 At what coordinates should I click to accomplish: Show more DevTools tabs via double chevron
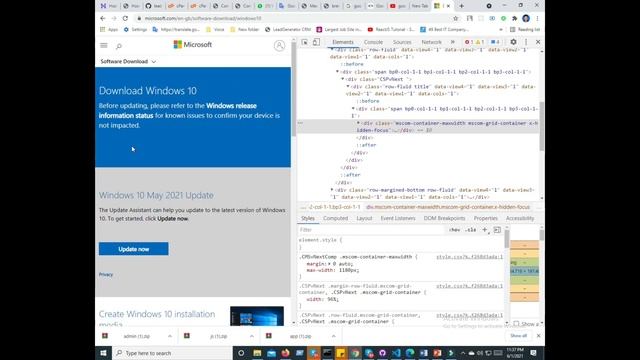click(453, 42)
